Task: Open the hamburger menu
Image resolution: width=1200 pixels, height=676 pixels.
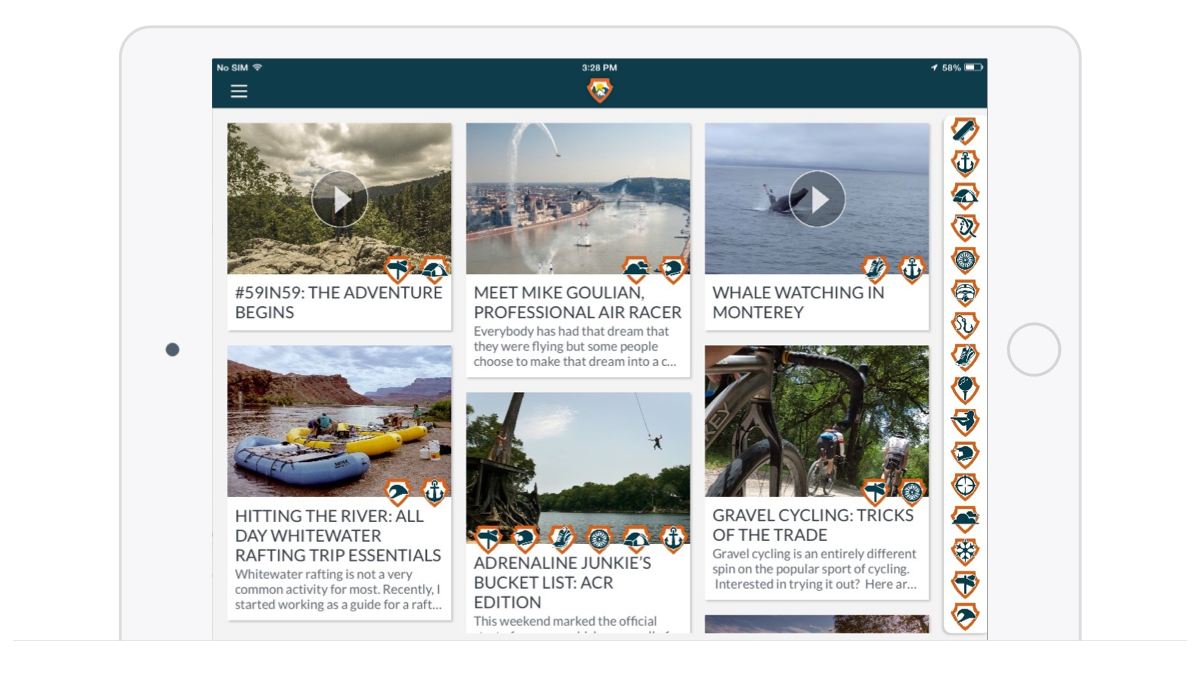Action: click(239, 91)
